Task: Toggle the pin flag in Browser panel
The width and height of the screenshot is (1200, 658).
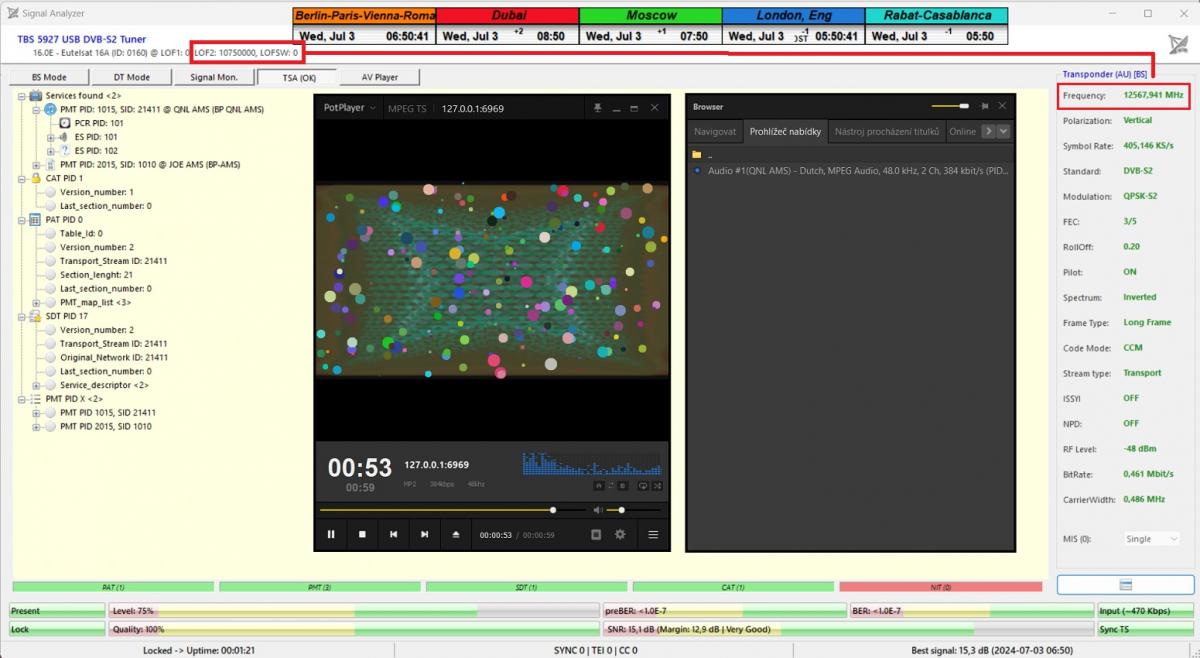Action: [x=984, y=106]
